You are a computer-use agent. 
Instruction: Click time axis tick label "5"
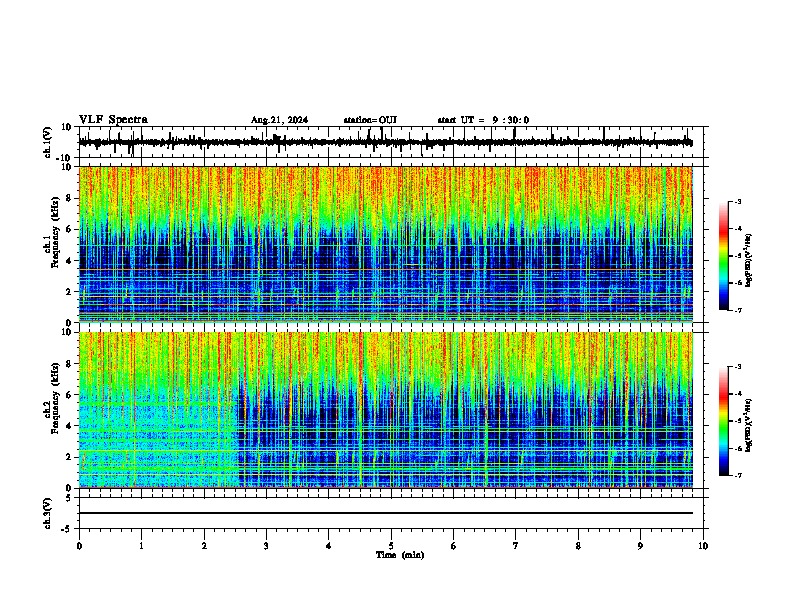point(391,546)
